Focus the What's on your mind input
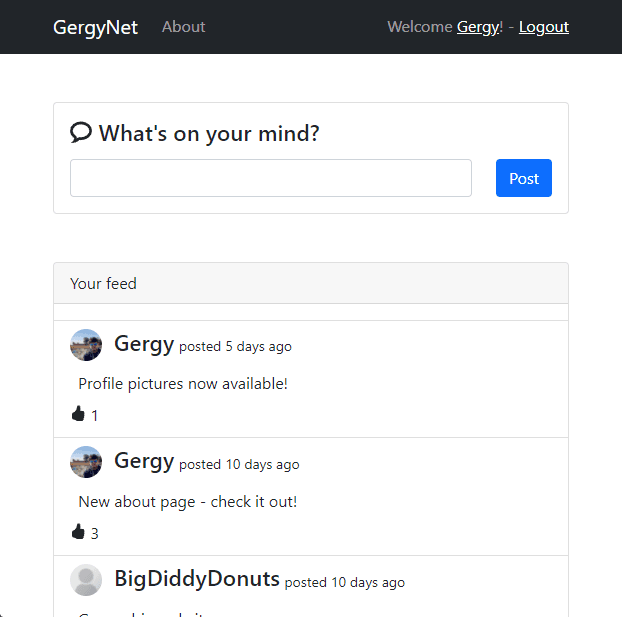Viewport: 622px width, 617px height. (271, 178)
